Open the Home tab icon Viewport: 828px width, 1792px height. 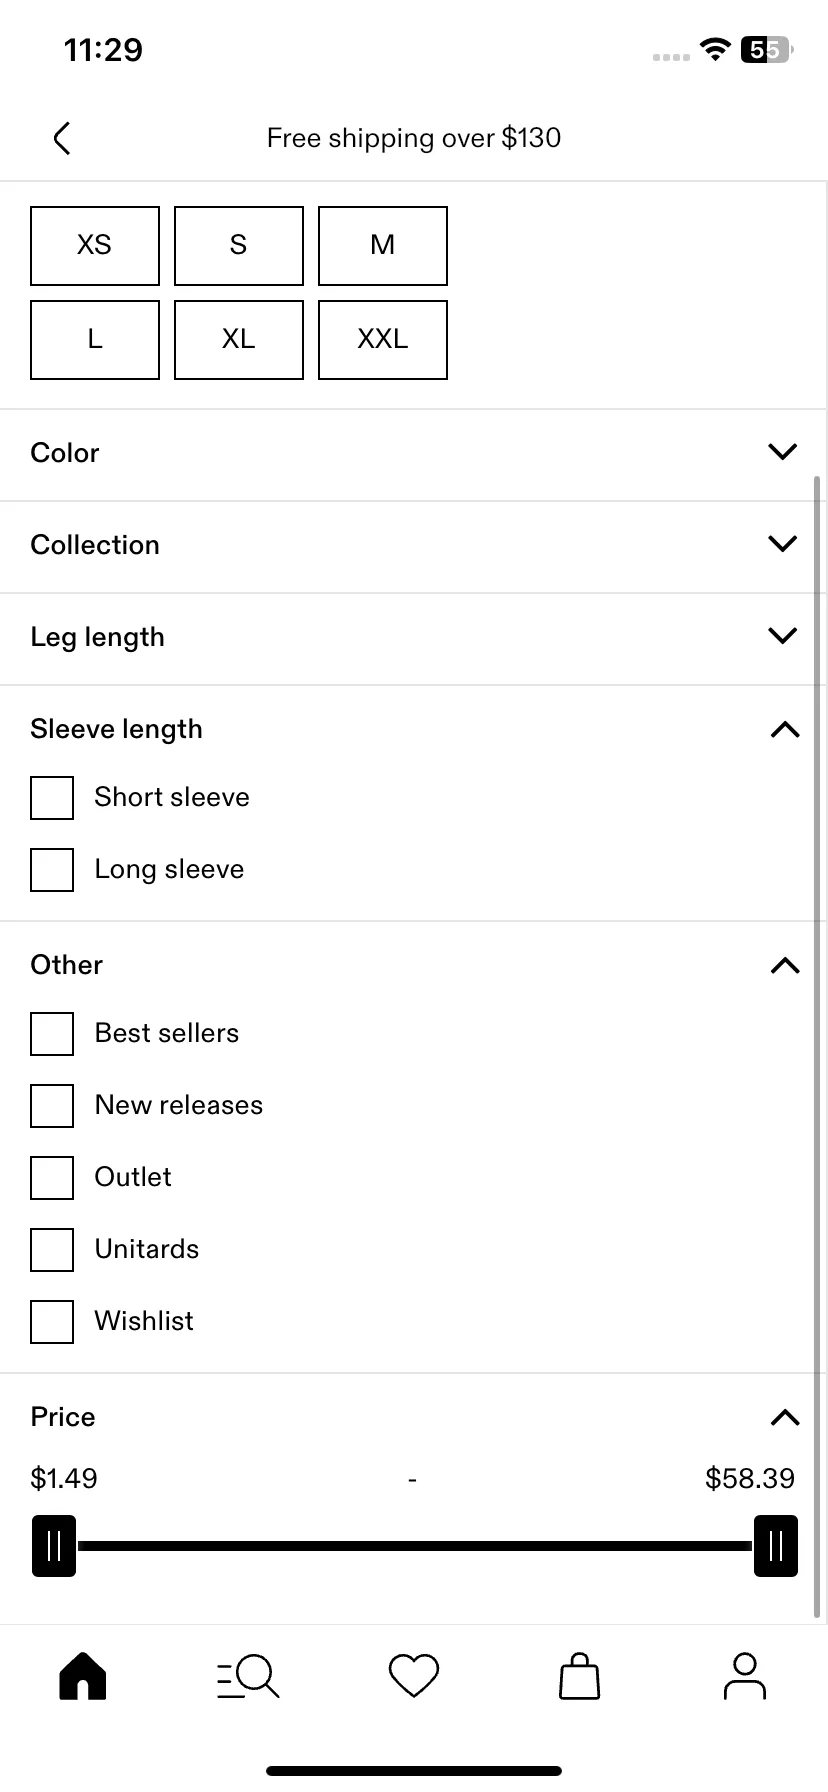83,1675
